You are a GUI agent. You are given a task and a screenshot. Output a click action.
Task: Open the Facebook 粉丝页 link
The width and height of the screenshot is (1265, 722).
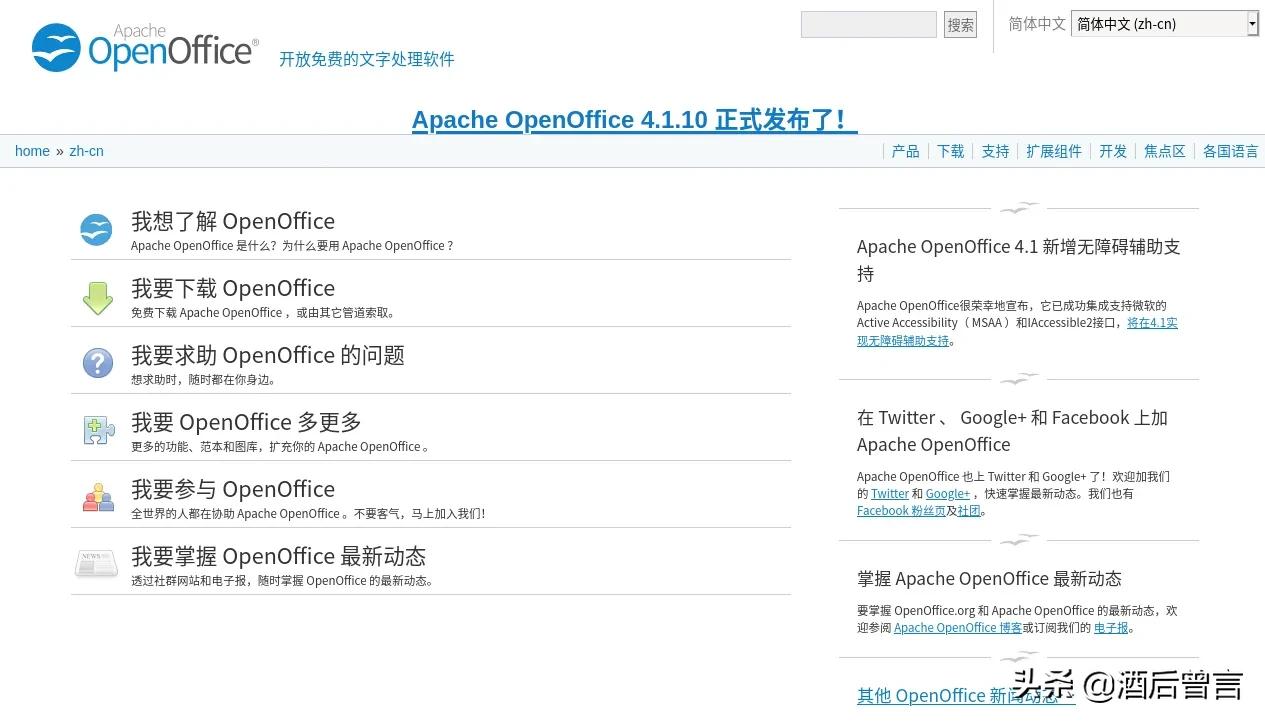click(x=901, y=511)
